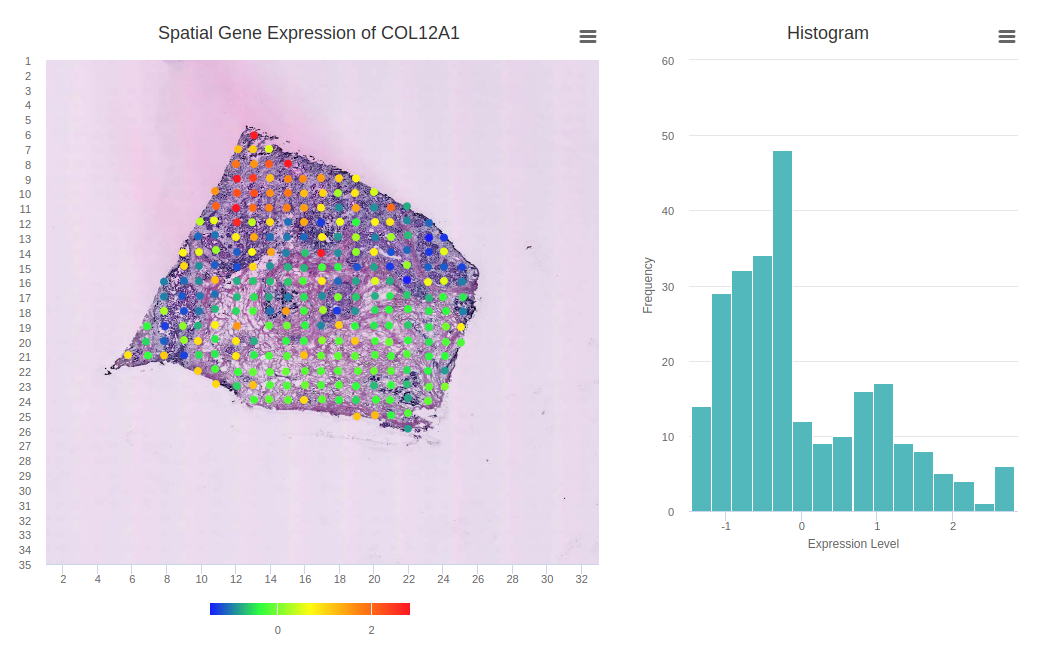Viewport: 1050px width, 656px height.
Task: Click the 'Spatial Gene Expression of COL12A1' title
Action: (x=309, y=33)
